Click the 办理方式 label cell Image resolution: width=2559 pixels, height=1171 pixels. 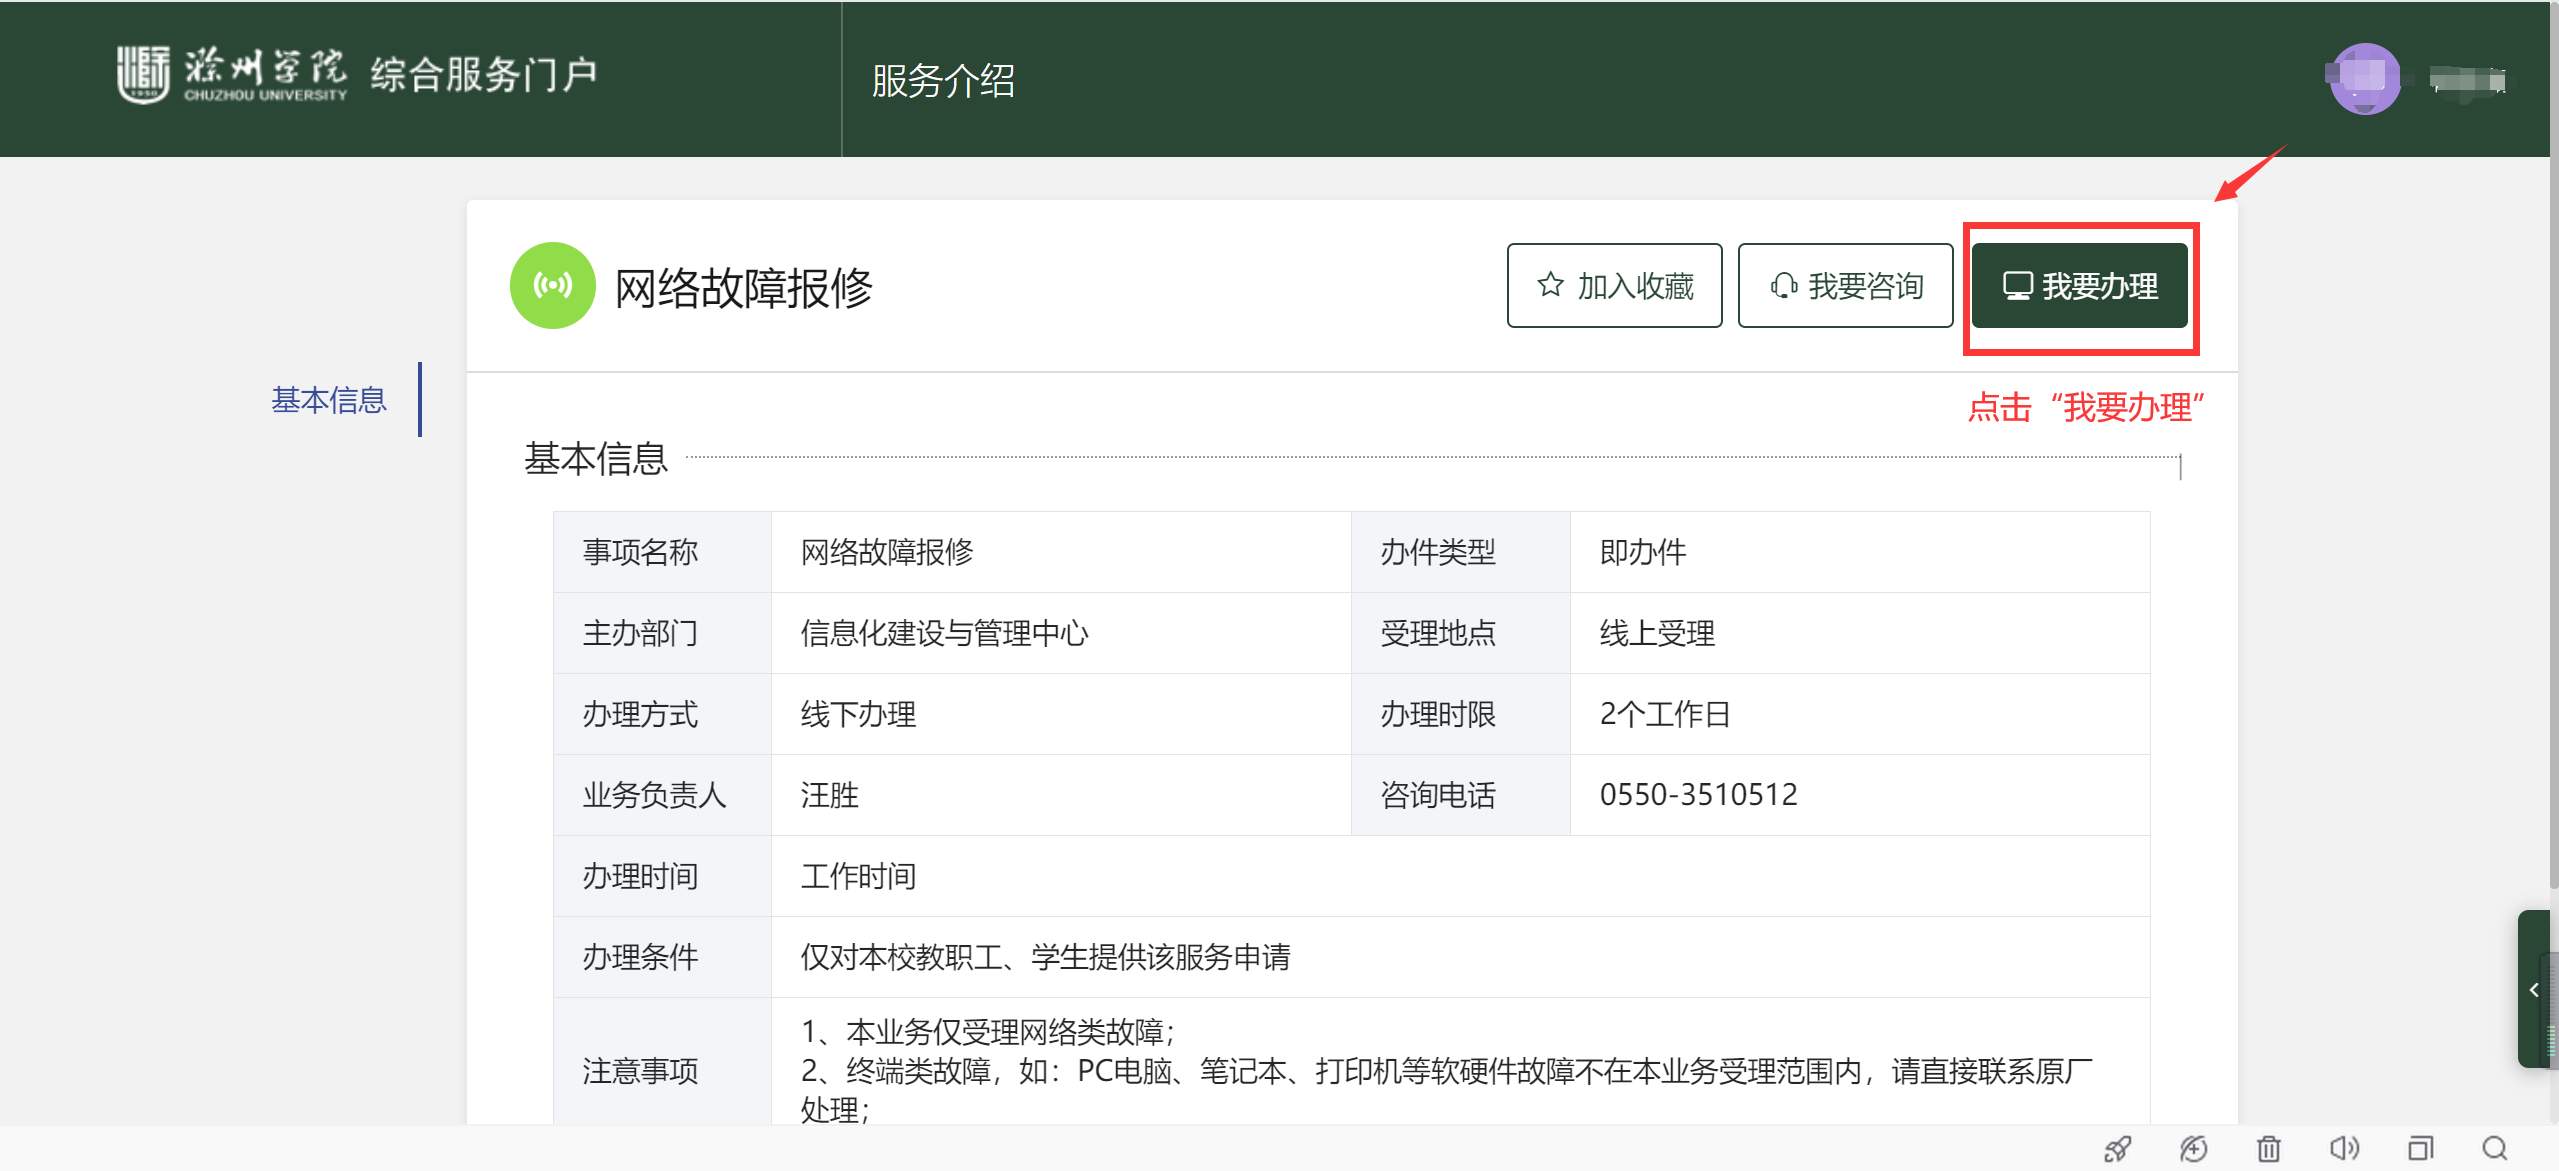tap(662, 714)
